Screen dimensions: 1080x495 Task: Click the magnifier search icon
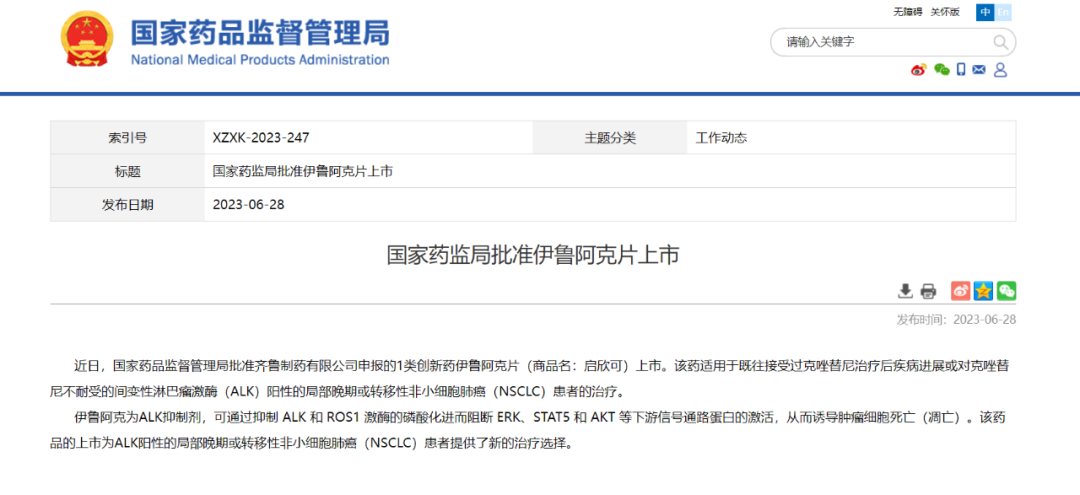click(1000, 43)
